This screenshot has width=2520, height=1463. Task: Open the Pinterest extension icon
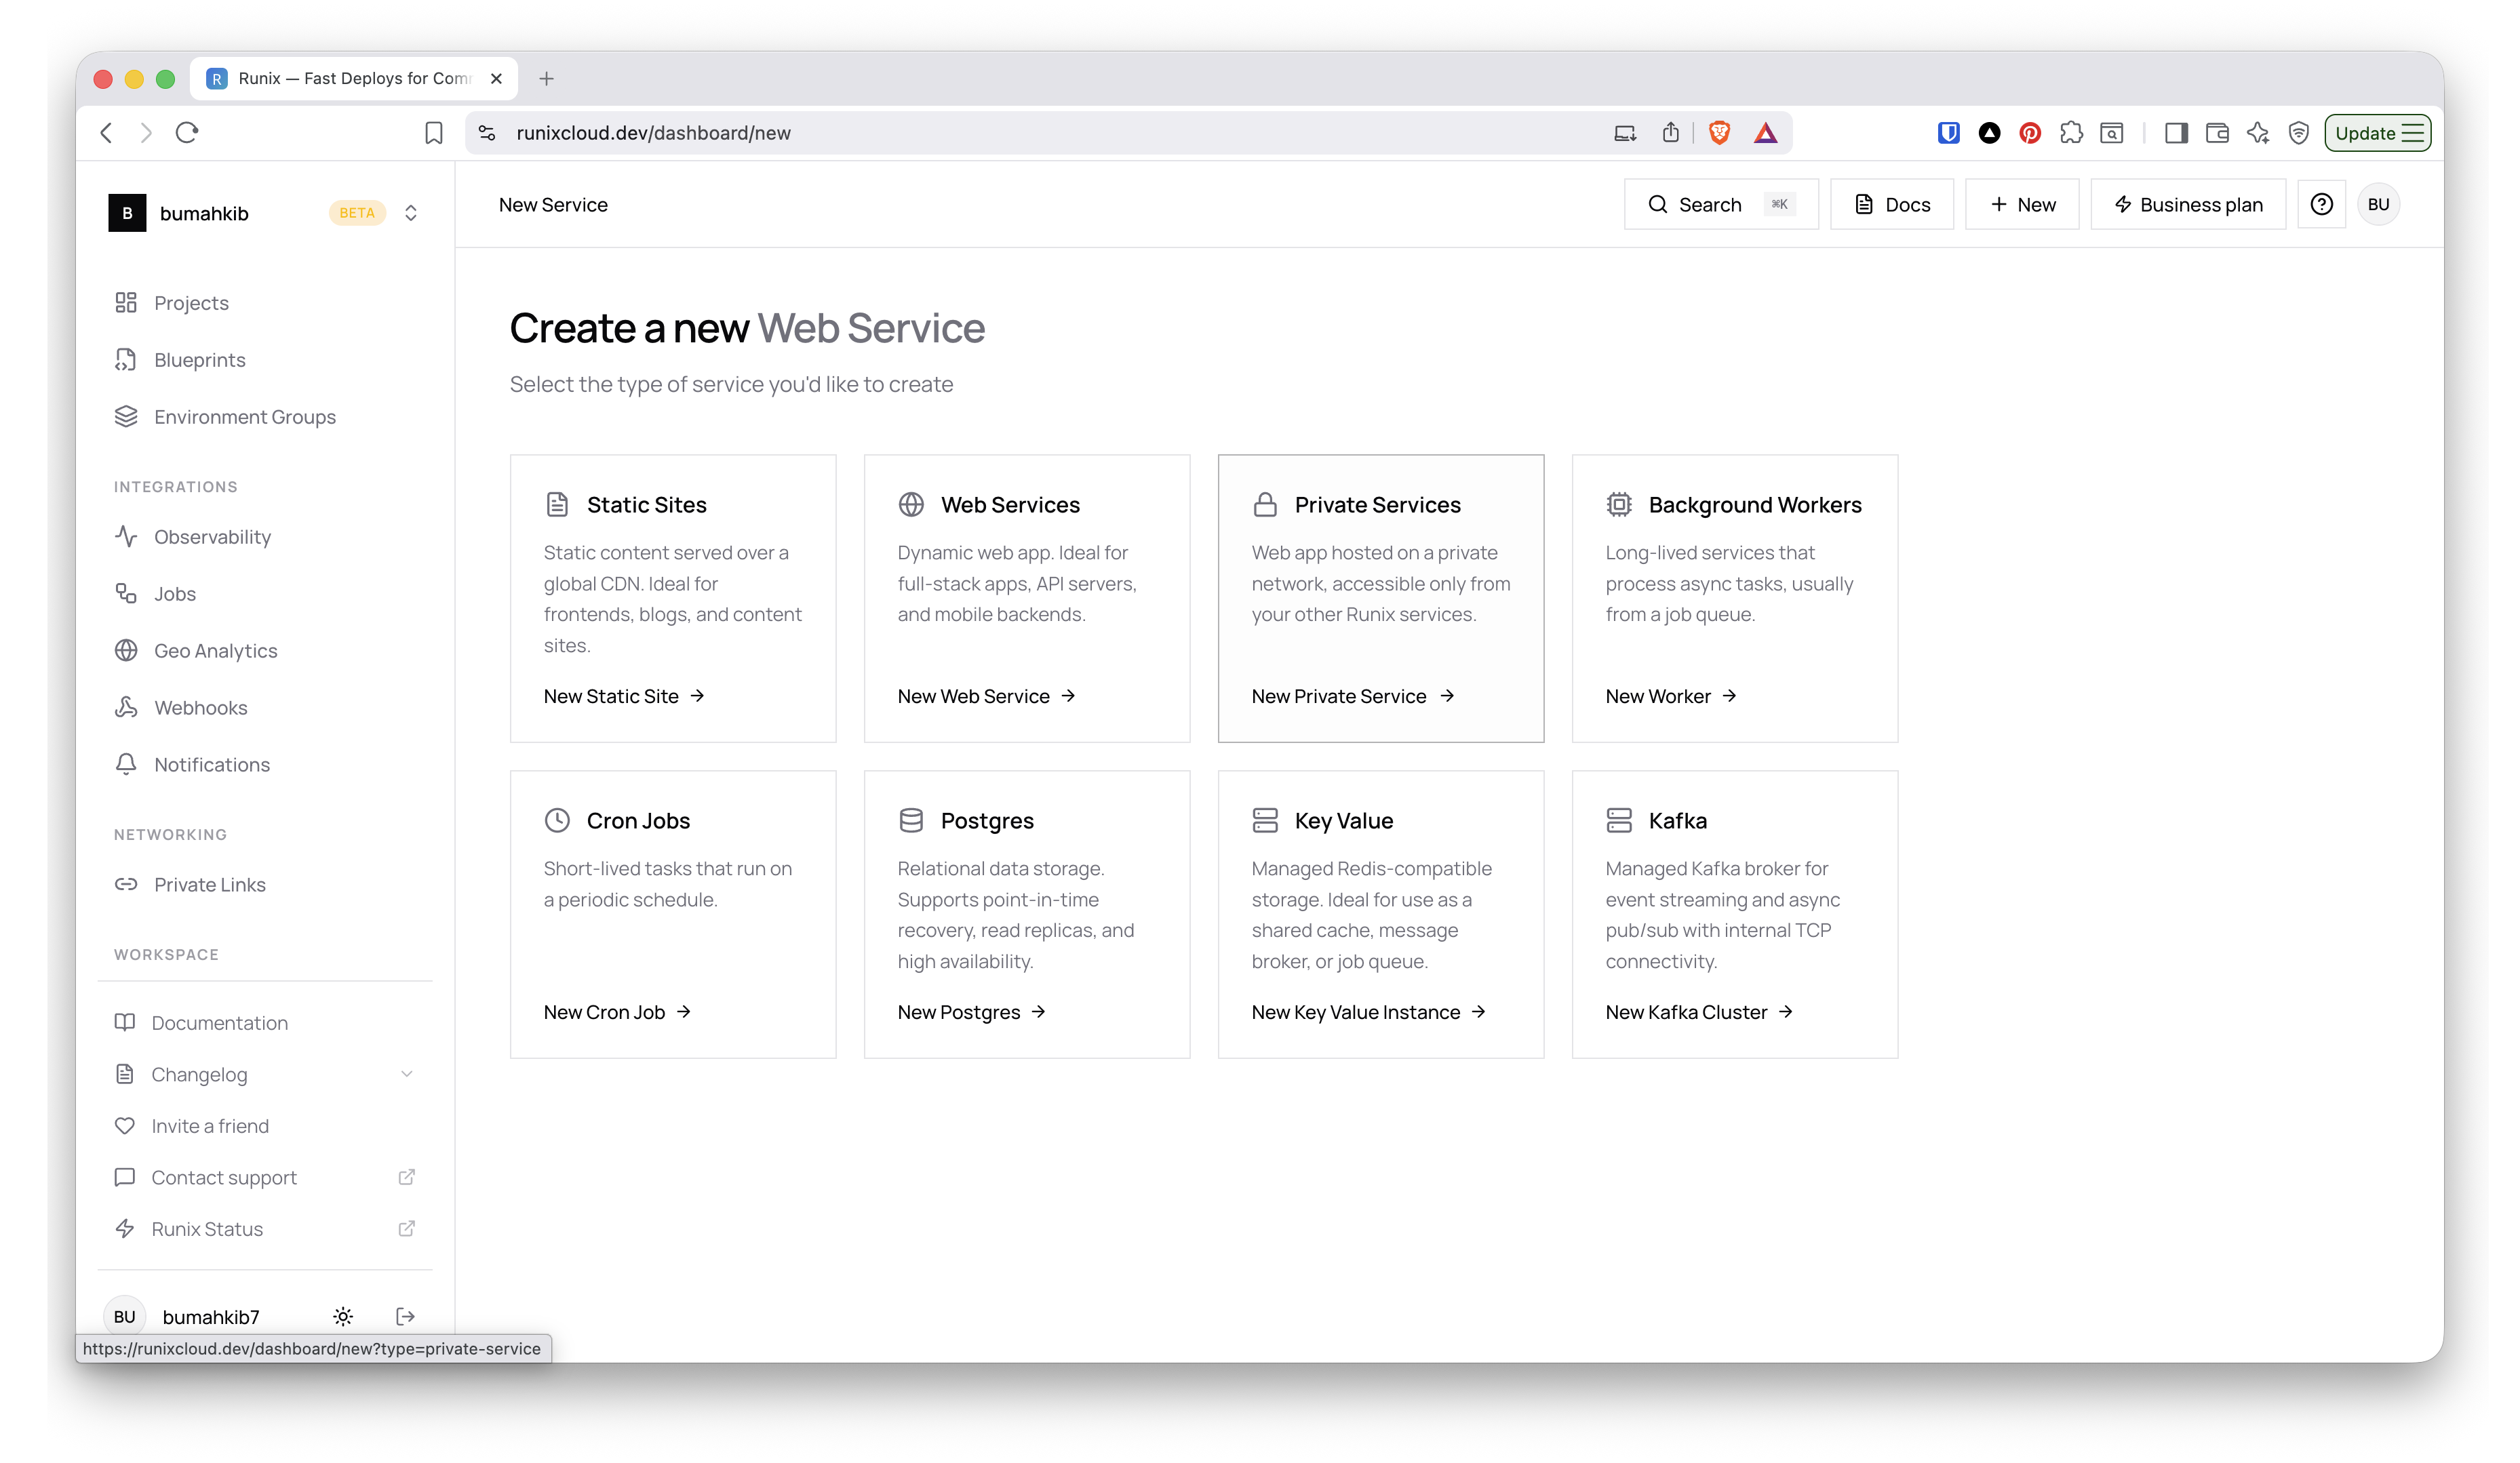click(2030, 133)
